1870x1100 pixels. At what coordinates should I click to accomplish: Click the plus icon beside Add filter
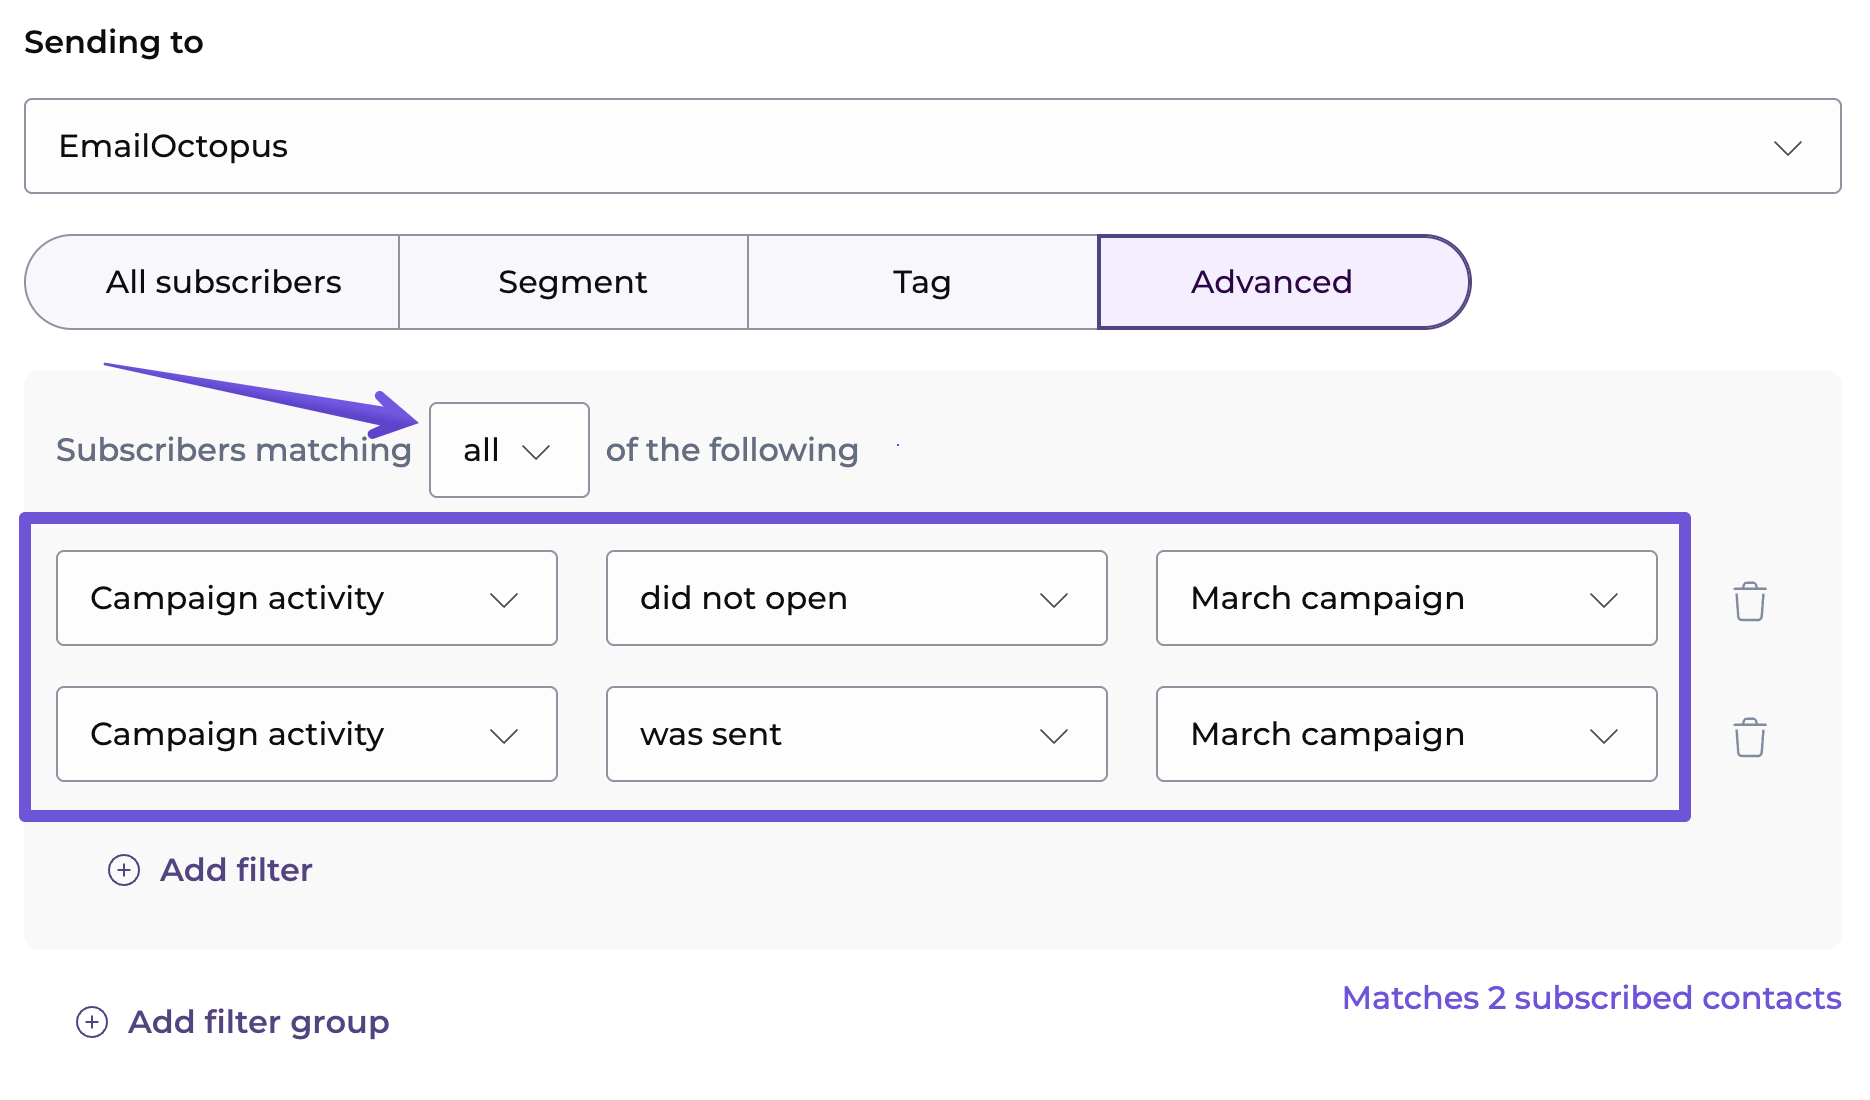(x=124, y=870)
